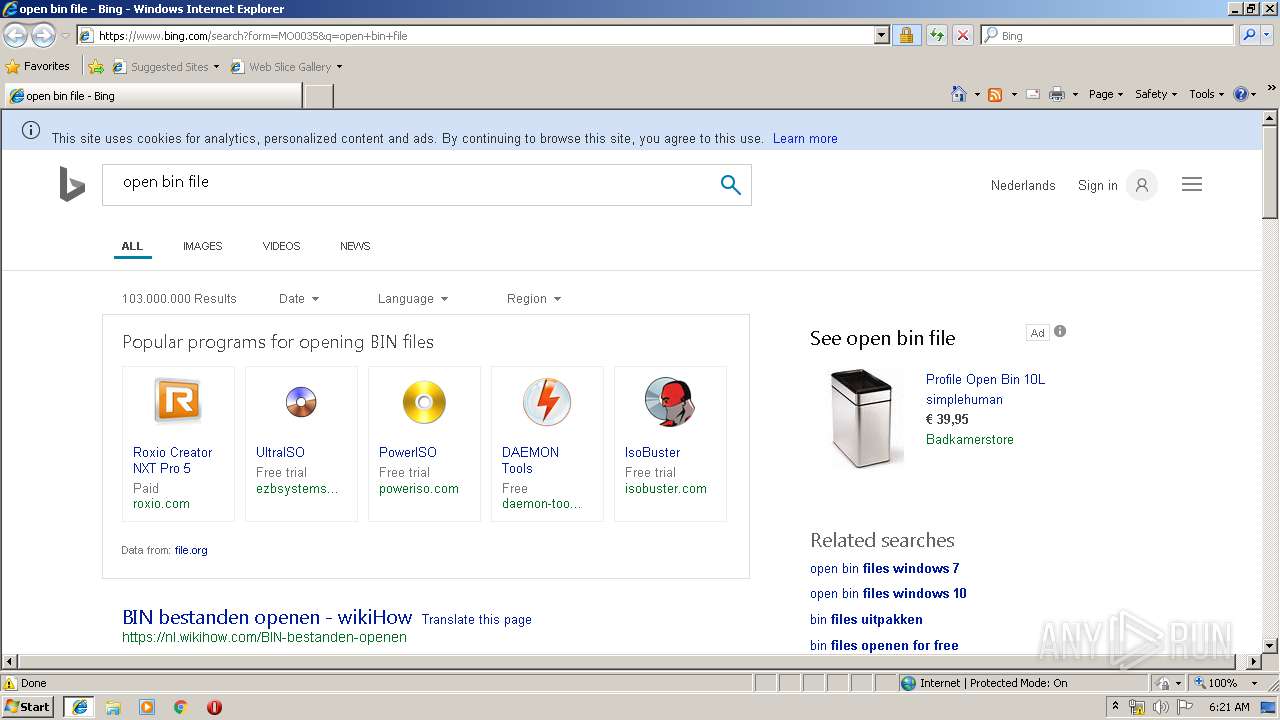Open the Date filter dropdown
Image resolution: width=1280 pixels, height=720 pixels.
[299, 298]
